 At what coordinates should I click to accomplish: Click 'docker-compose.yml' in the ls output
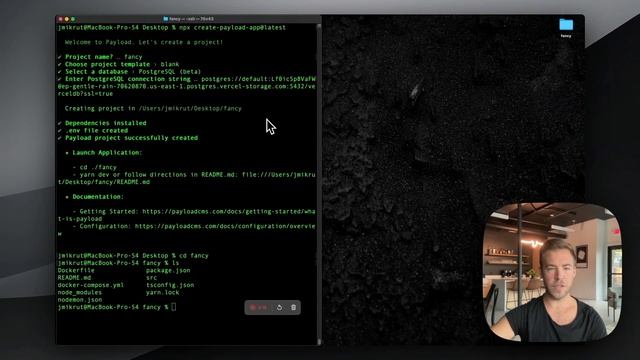click(91, 285)
